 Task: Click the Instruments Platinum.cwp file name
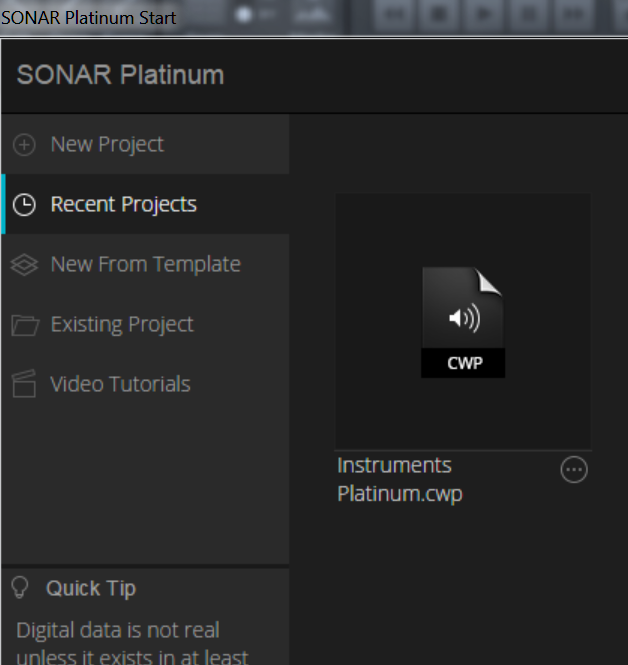click(400, 480)
